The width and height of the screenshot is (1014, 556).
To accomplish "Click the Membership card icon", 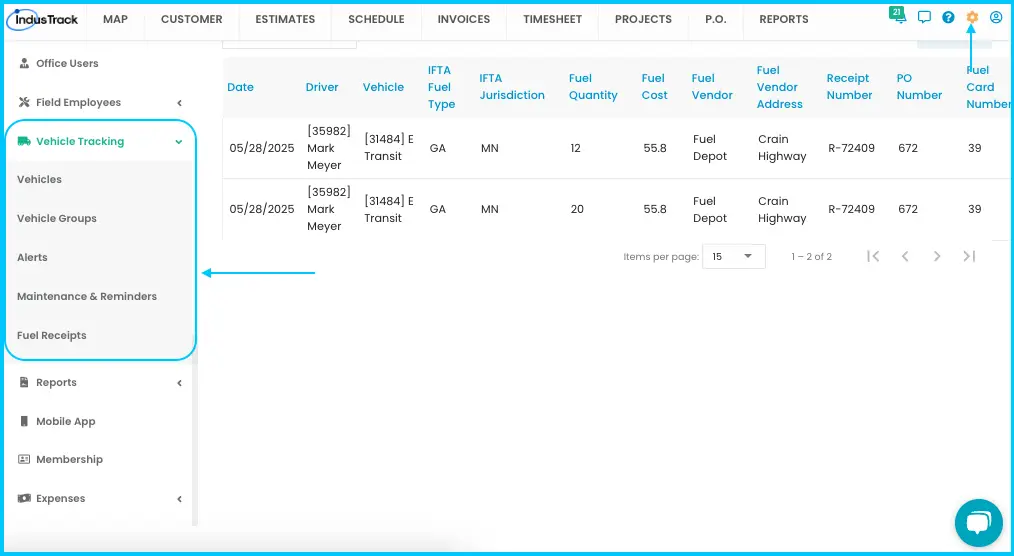I will pyautogui.click(x=24, y=459).
